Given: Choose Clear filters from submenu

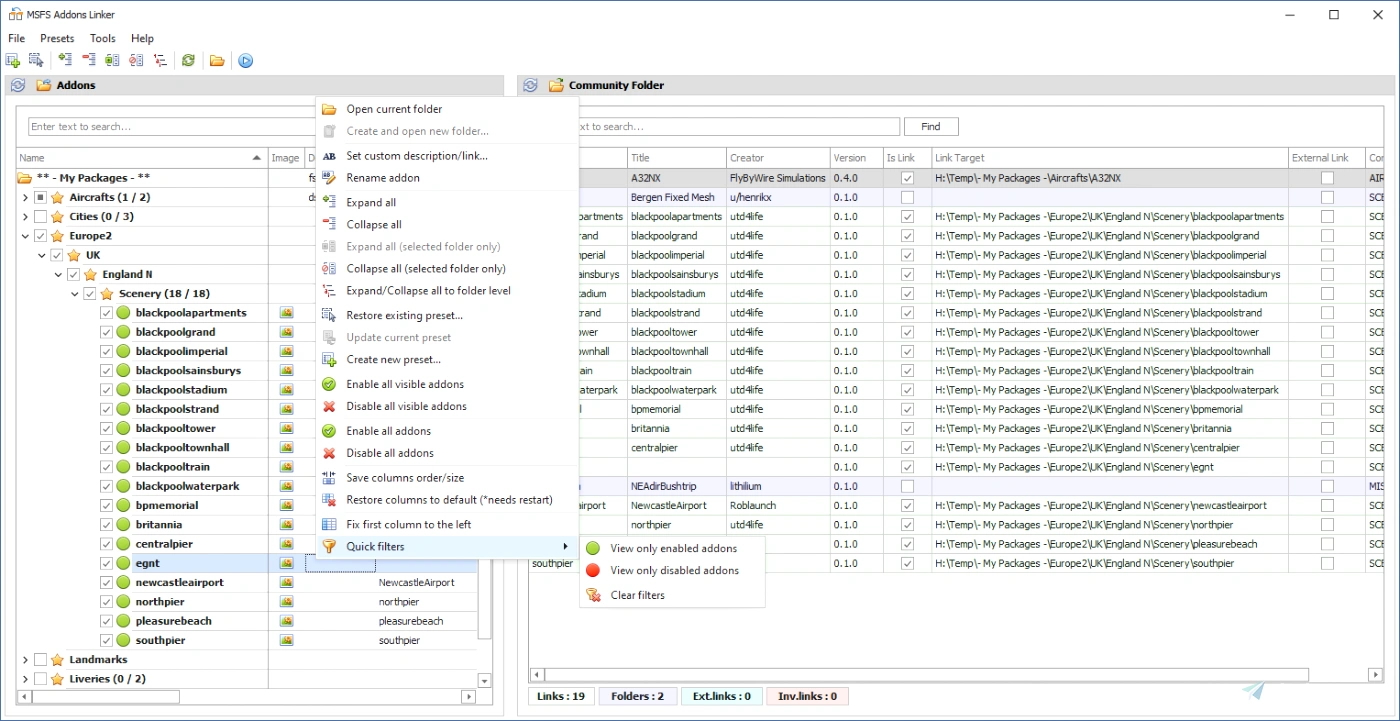Looking at the screenshot, I should click(x=637, y=596).
